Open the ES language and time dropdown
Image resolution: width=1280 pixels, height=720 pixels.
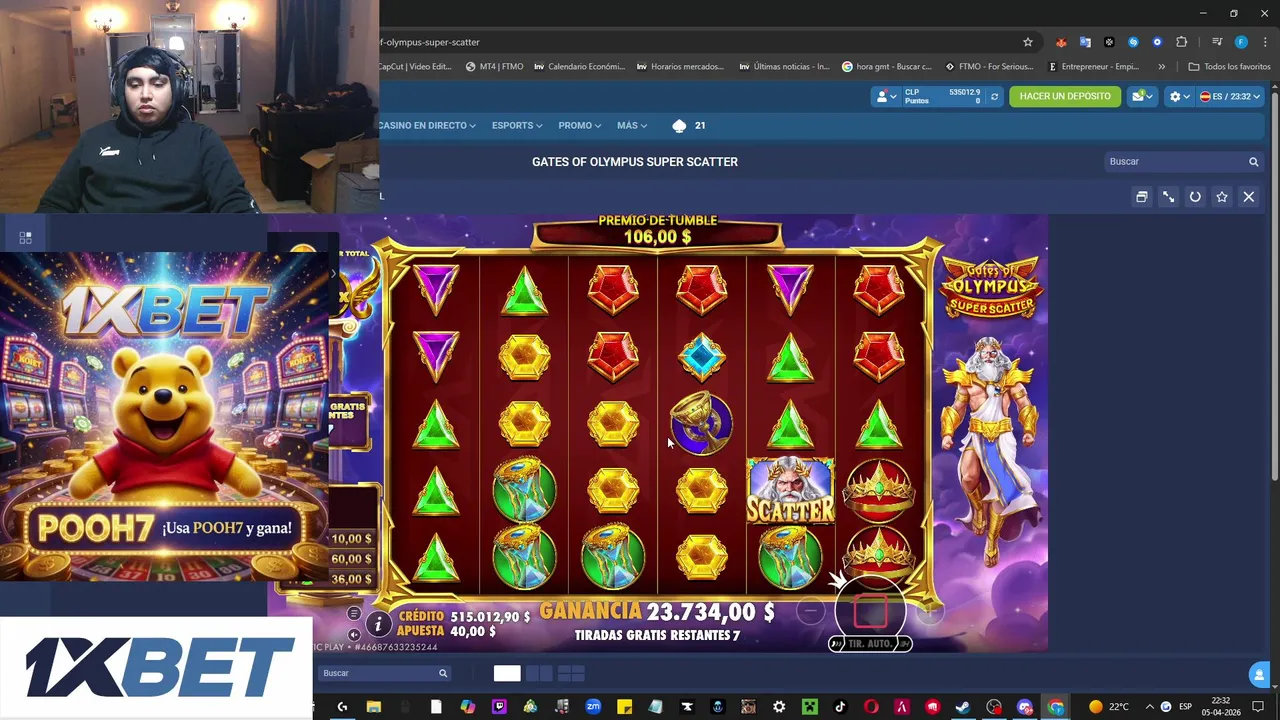click(1230, 96)
